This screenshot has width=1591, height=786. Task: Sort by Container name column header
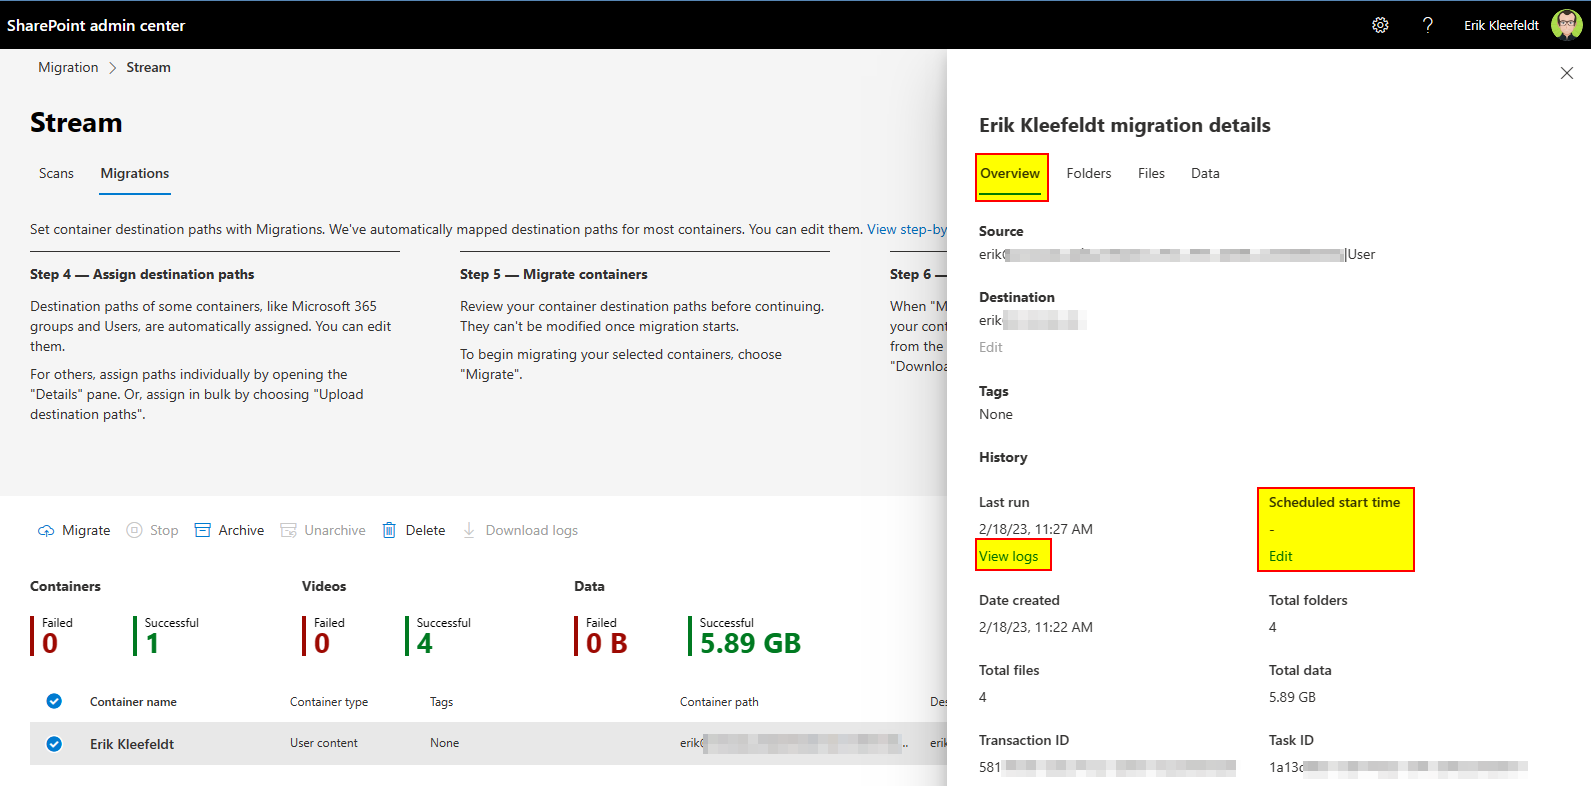pyautogui.click(x=133, y=702)
